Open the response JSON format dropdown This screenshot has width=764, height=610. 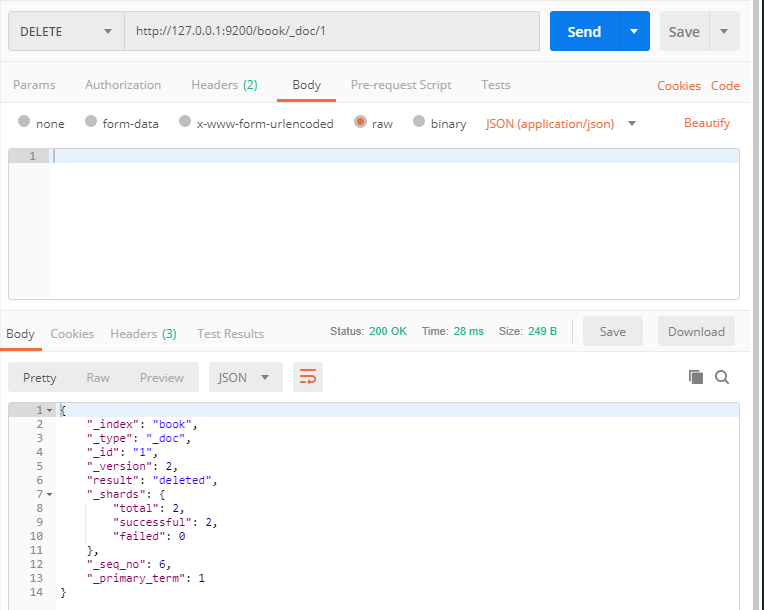[246, 377]
